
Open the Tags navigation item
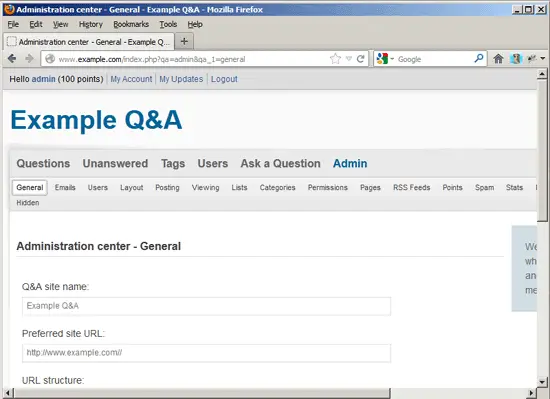(x=173, y=163)
